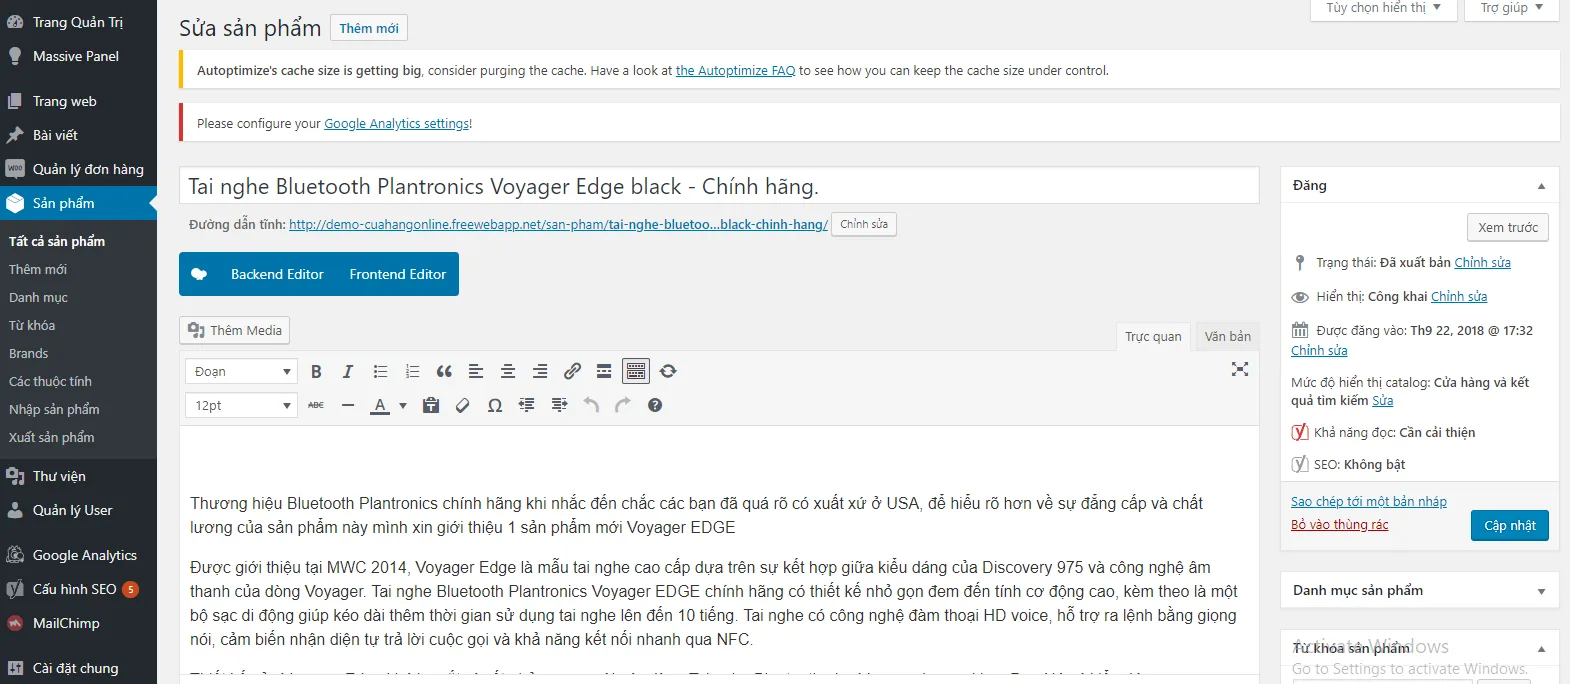
Task: Open Cấu hình SEO in sidebar
Action: point(78,589)
